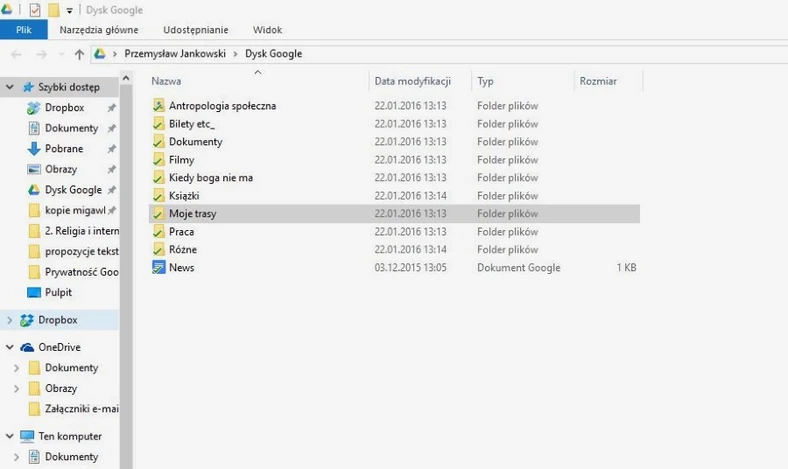Expand OneDrive Dokumenty subfolder
Image resolution: width=788 pixels, height=469 pixels.
tap(16, 368)
